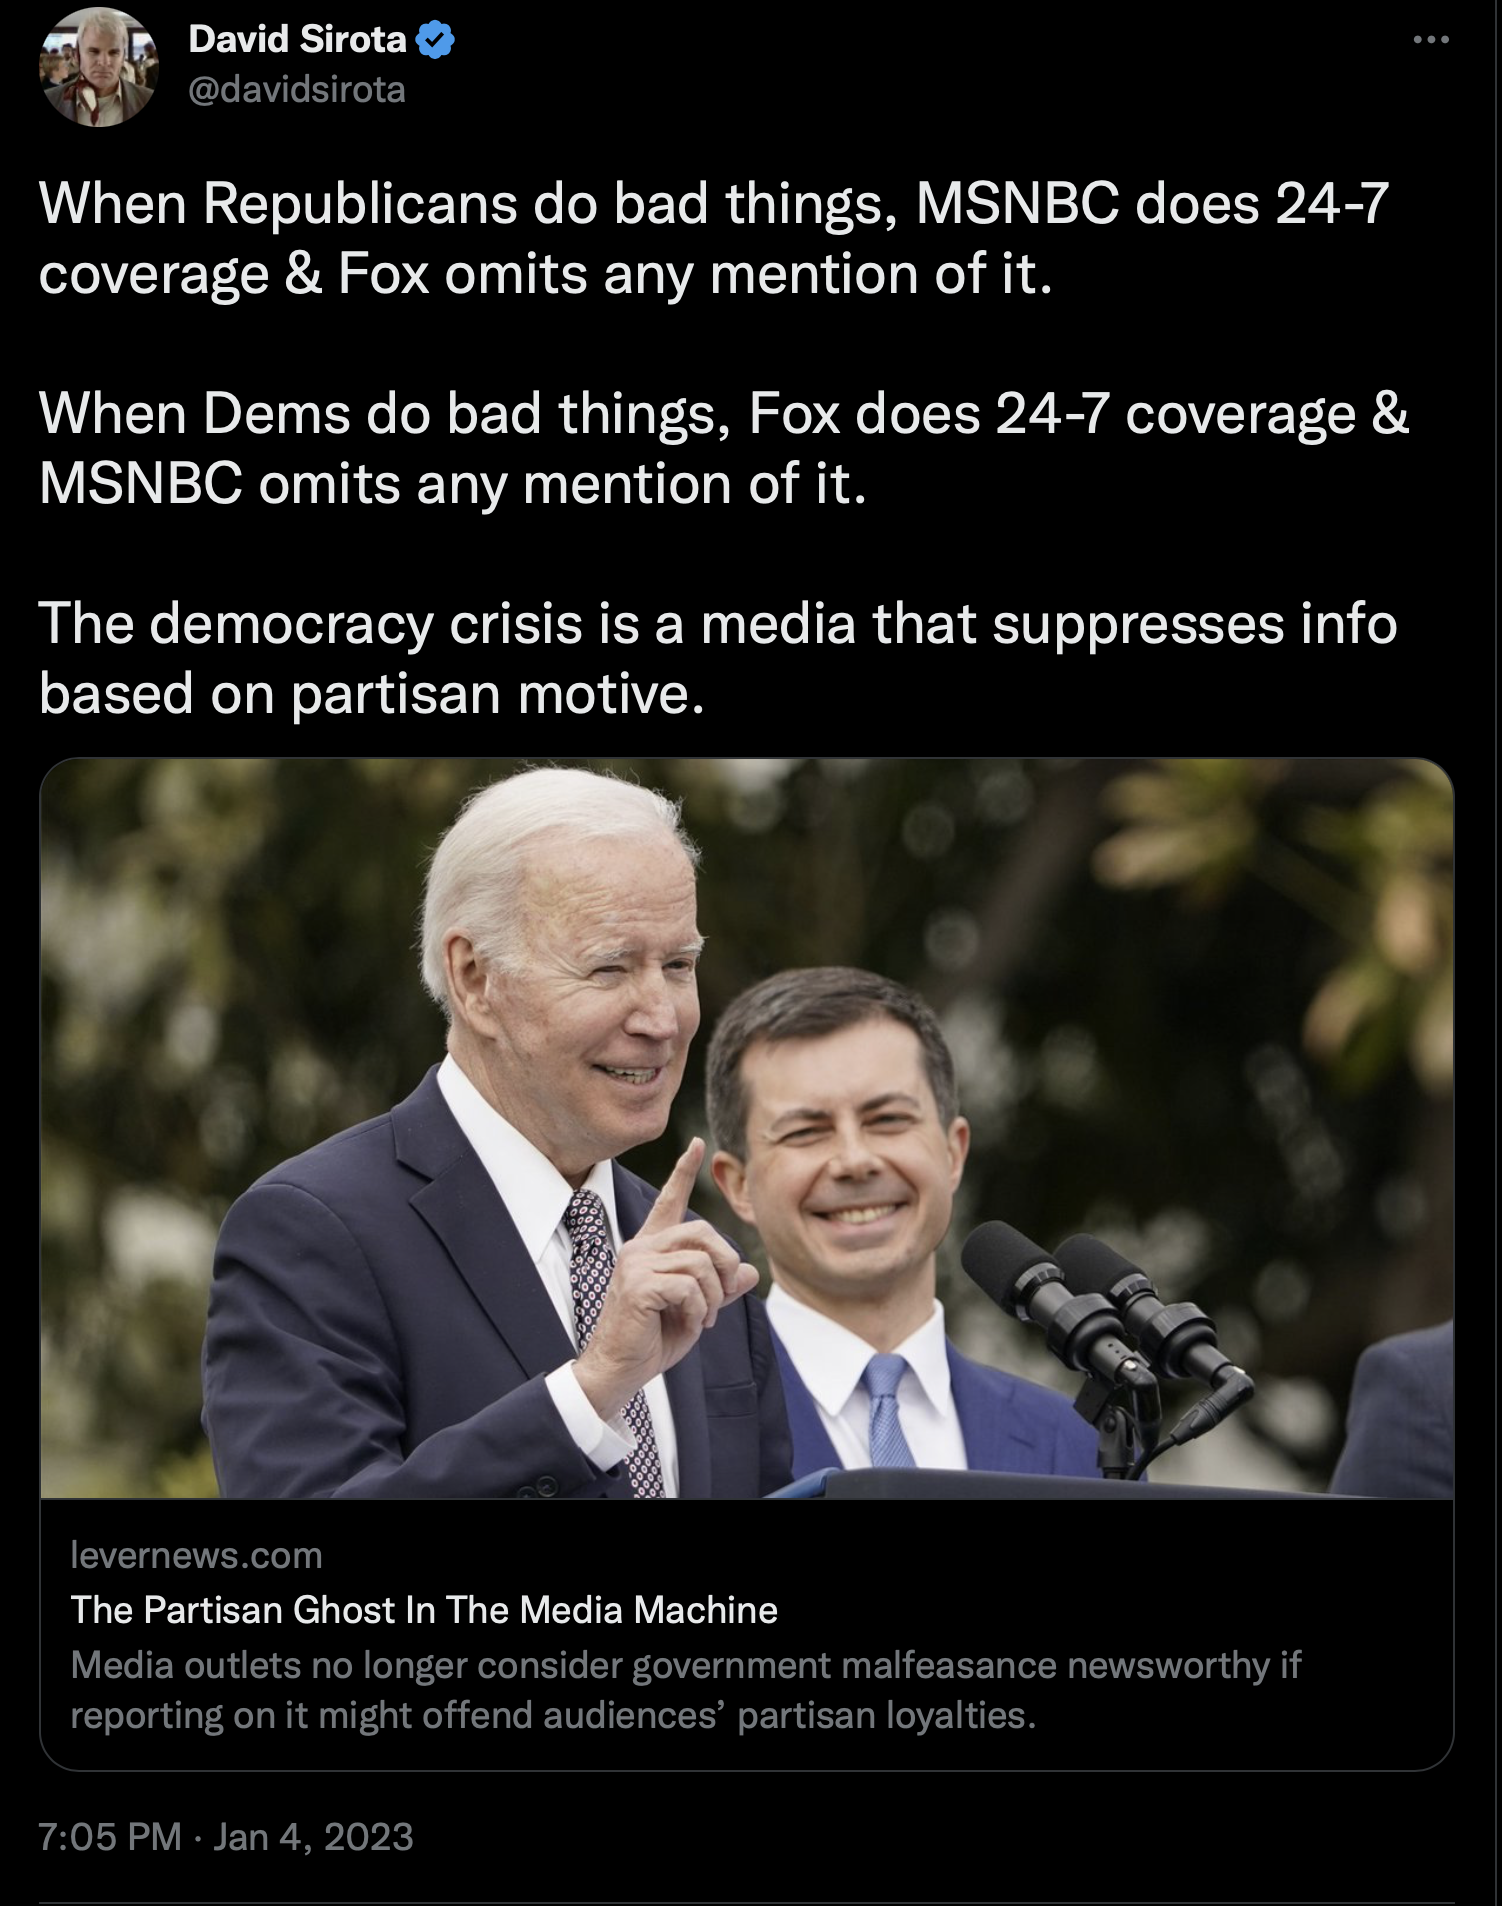The width and height of the screenshot is (1502, 1906).
Task: Open The Partisan Ghost In The Media Machine headline
Action: coord(424,1610)
